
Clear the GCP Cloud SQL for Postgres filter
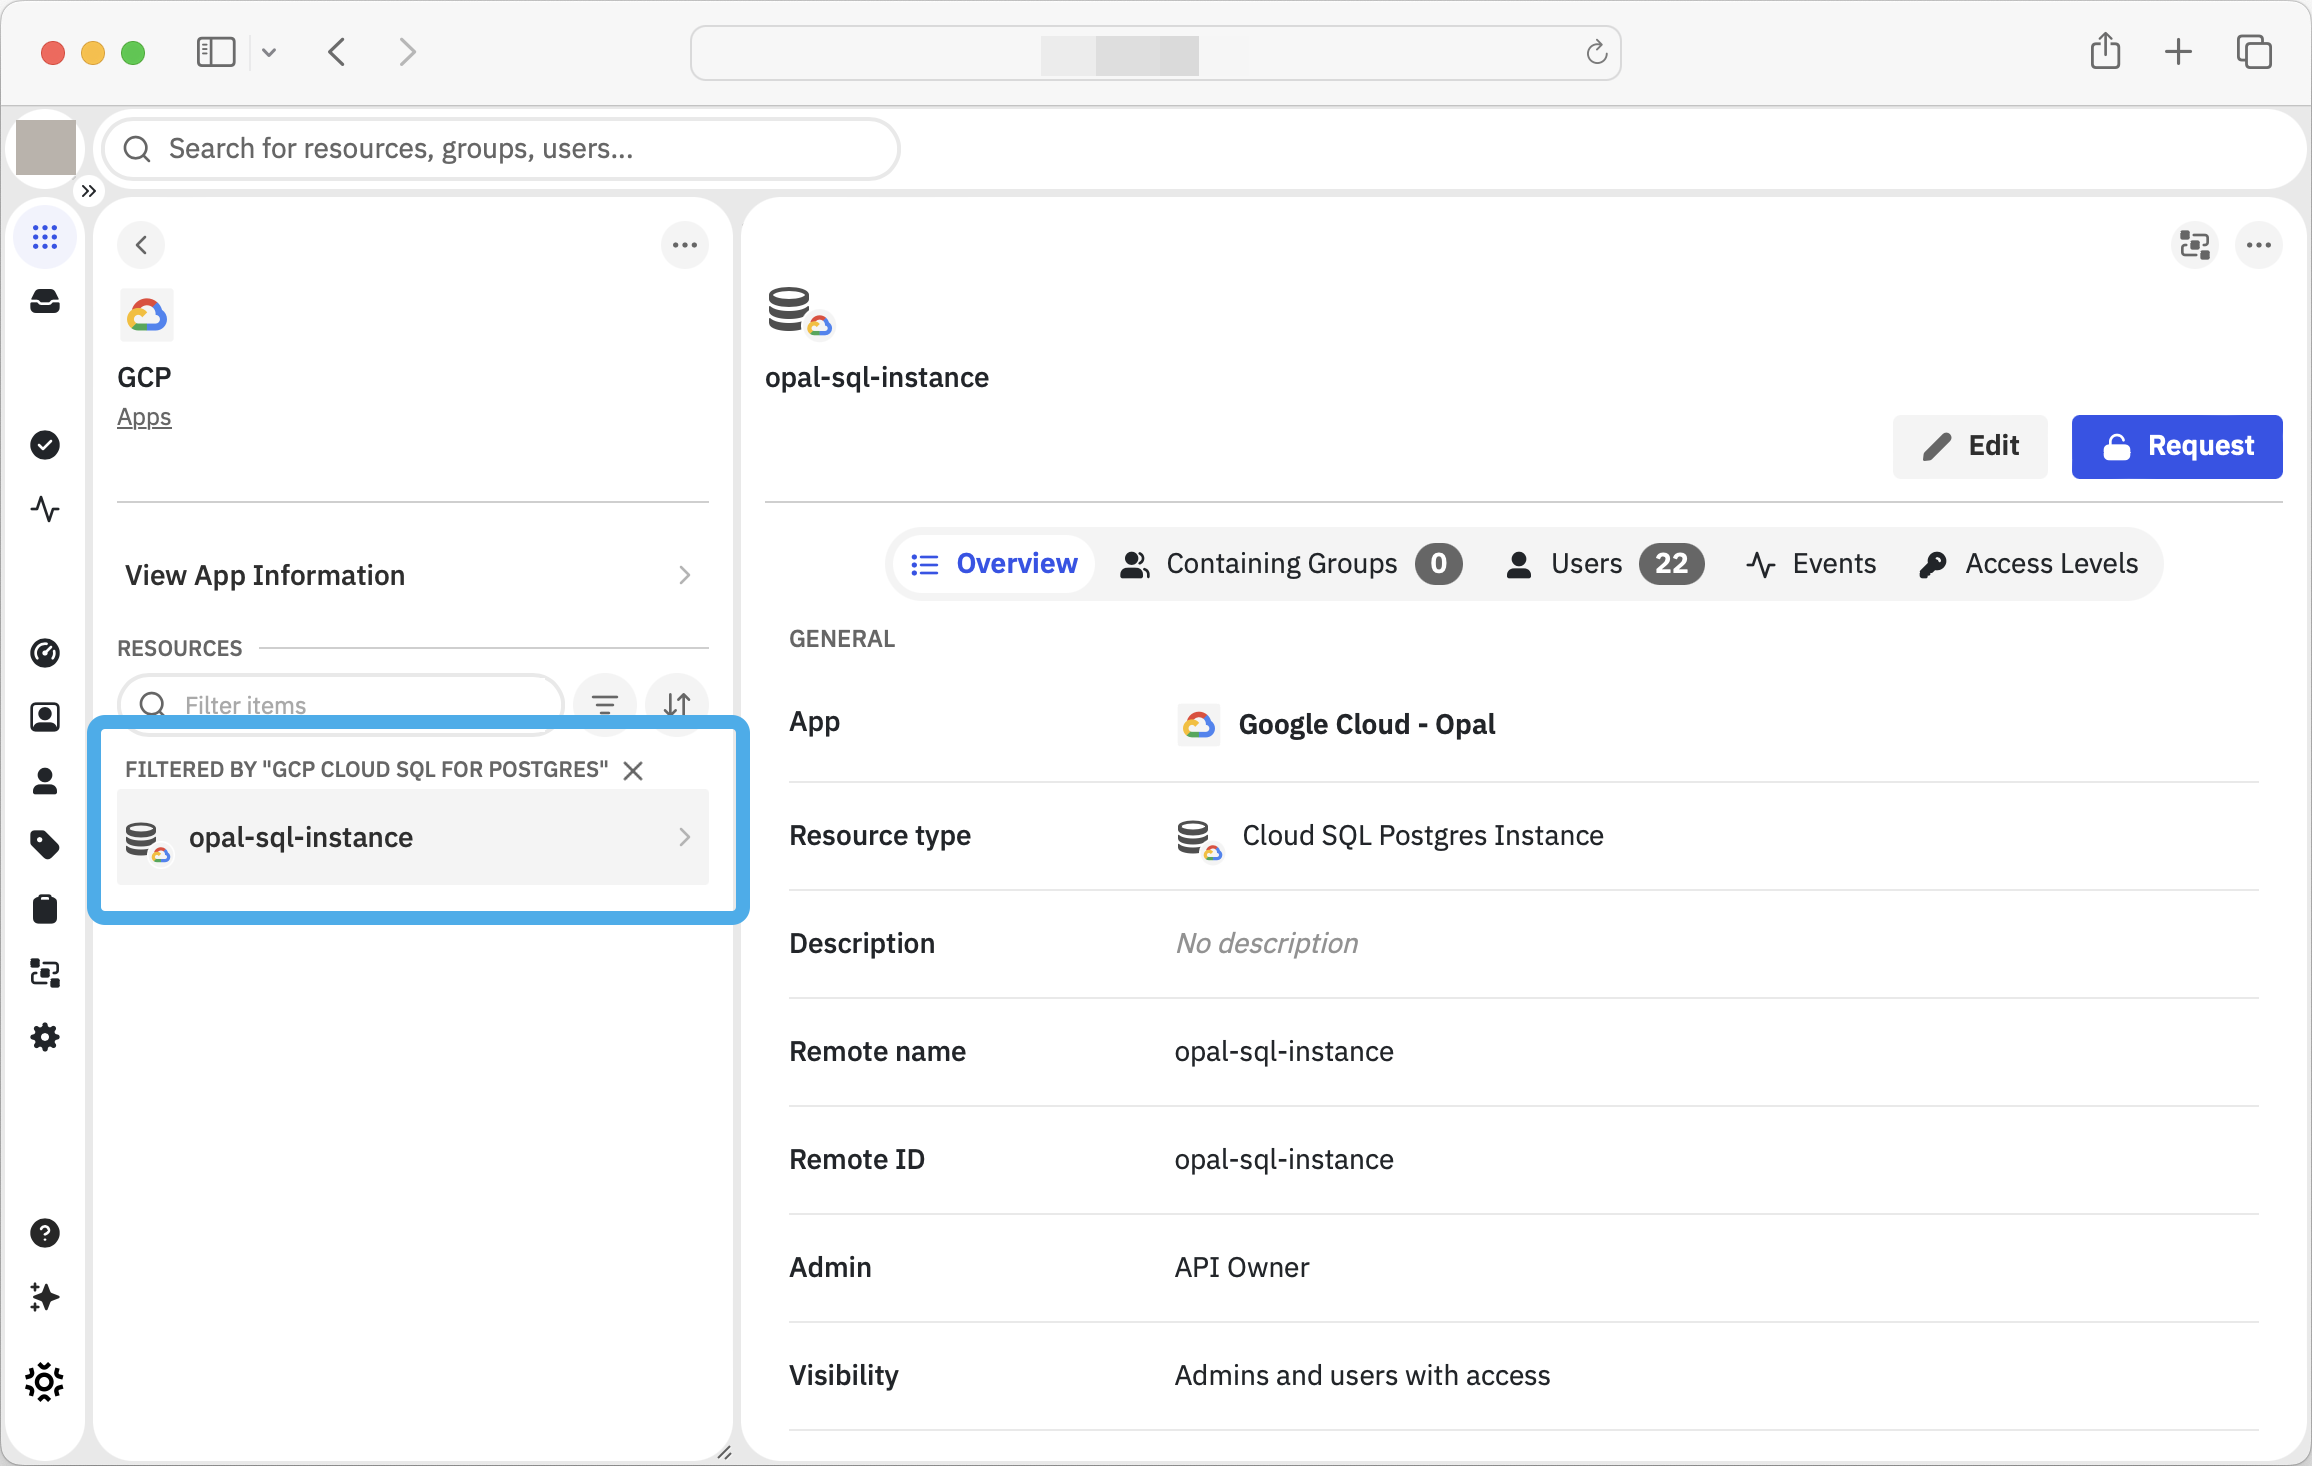tap(633, 770)
